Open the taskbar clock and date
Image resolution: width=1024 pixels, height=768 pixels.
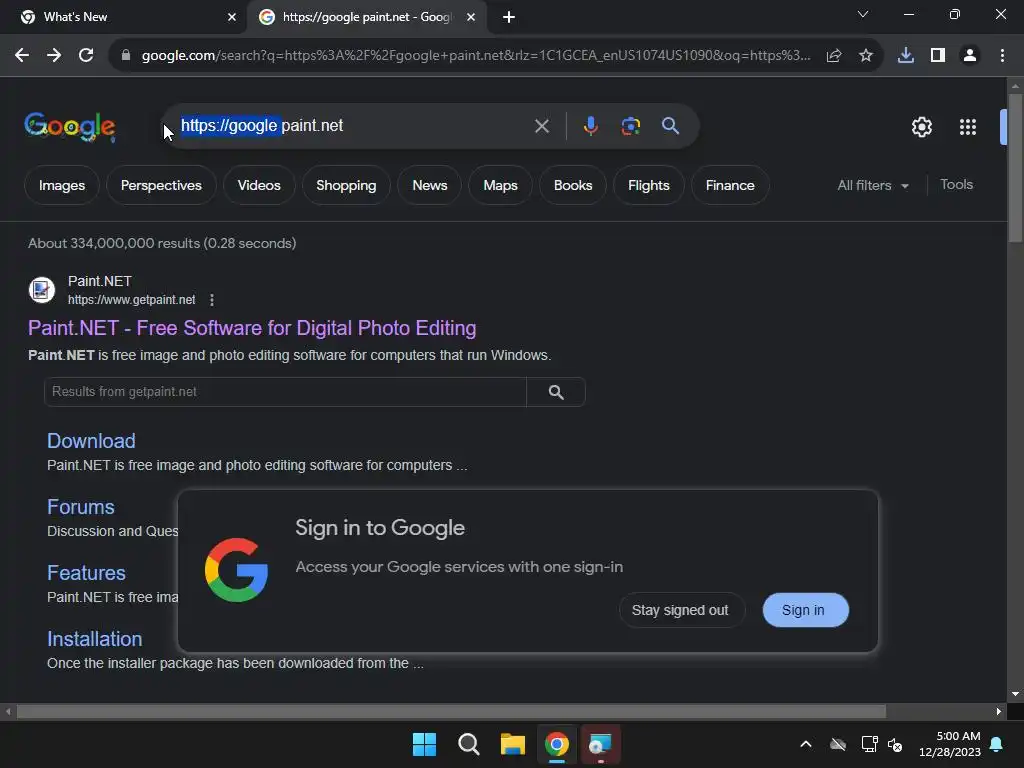point(950,744)
